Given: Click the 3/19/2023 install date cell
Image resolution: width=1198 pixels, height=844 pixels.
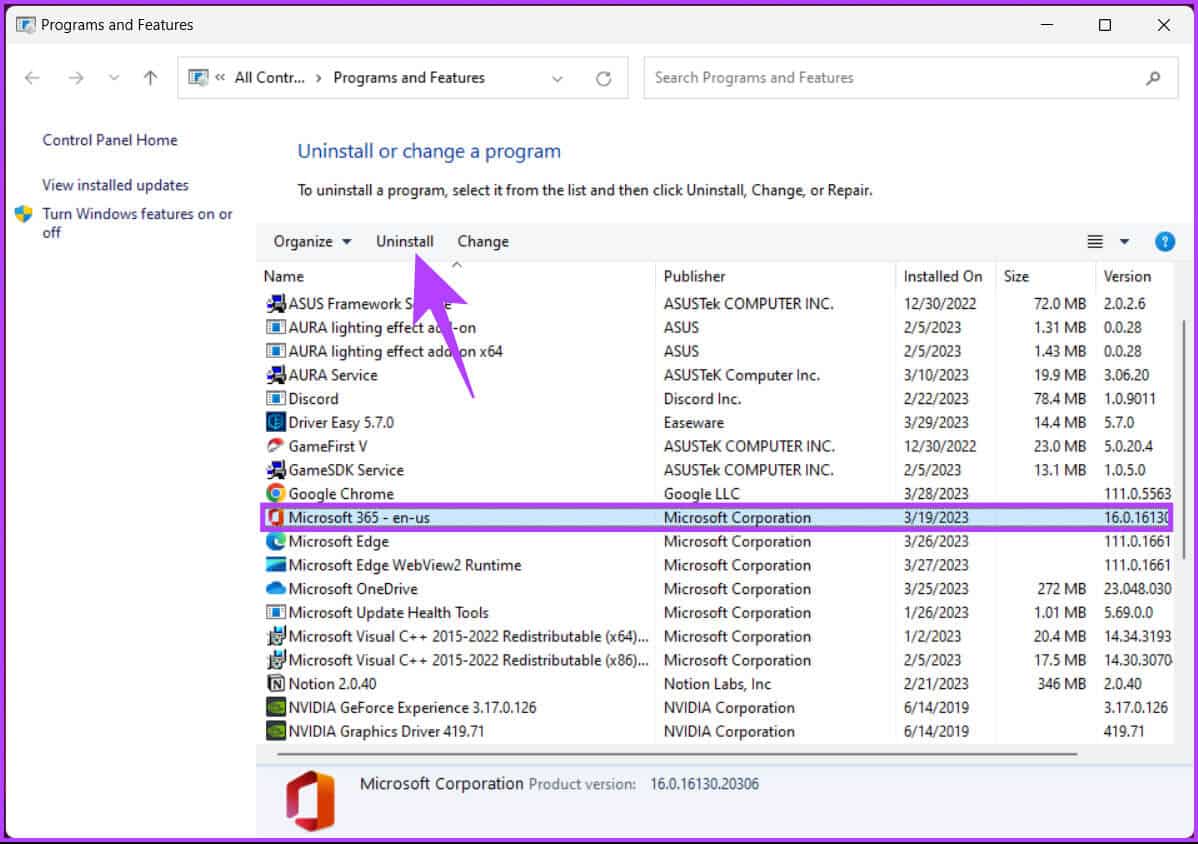Looking at the screenshot, I should 936,518.
